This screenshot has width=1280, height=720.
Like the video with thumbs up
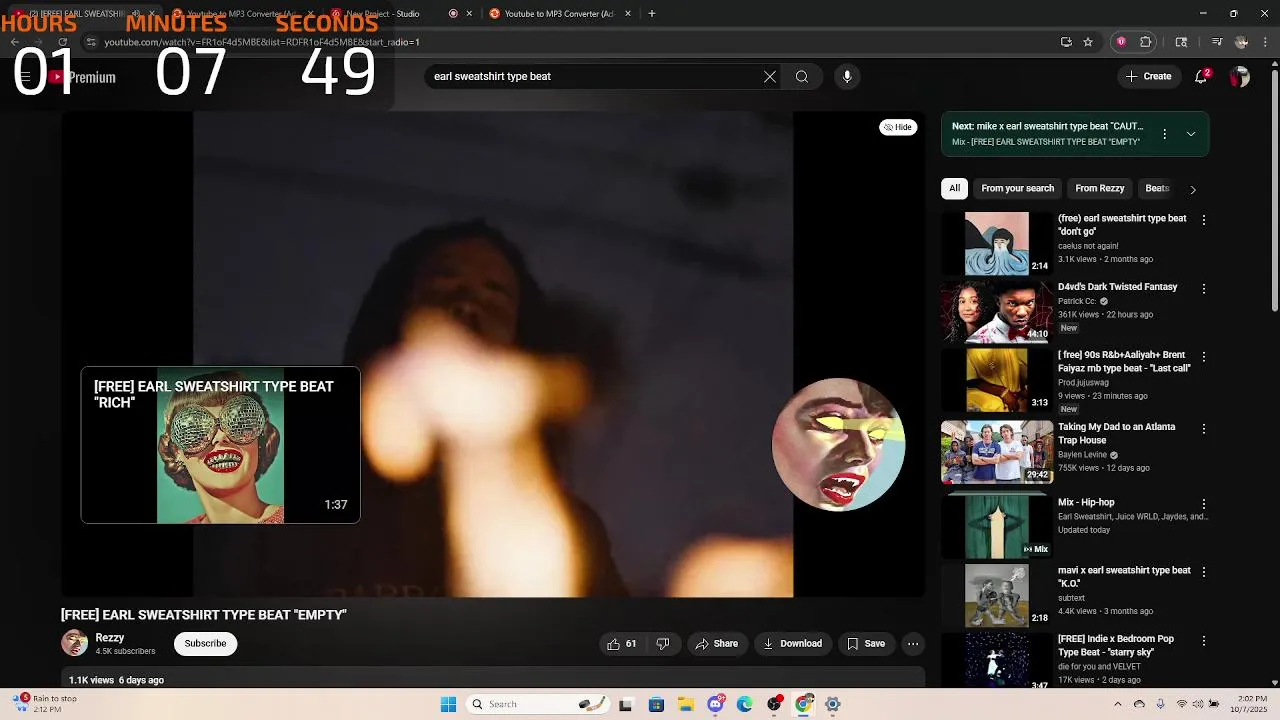[x=621, y=644]
